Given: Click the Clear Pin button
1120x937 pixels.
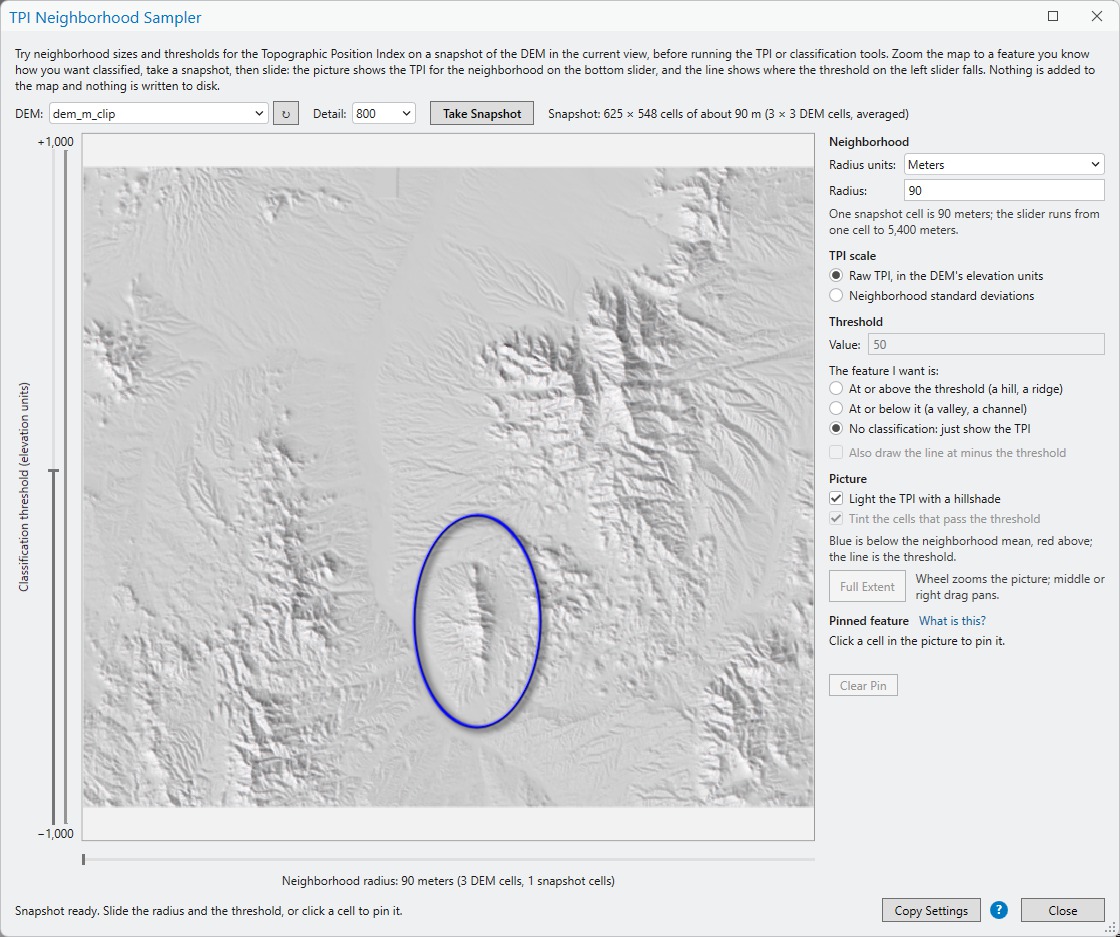Looking at the screenshot, I should pyautogui.click(x=863, y=686).
